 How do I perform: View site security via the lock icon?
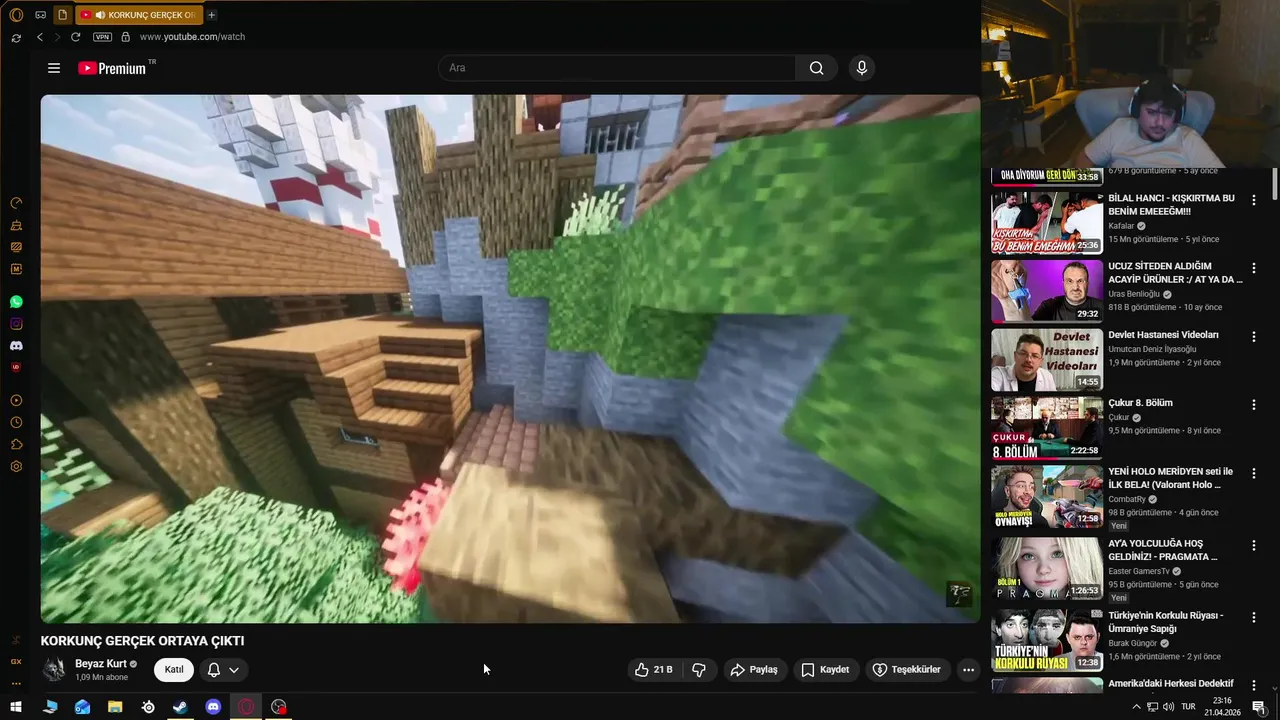pyautogui.click(x=125, y=37)
